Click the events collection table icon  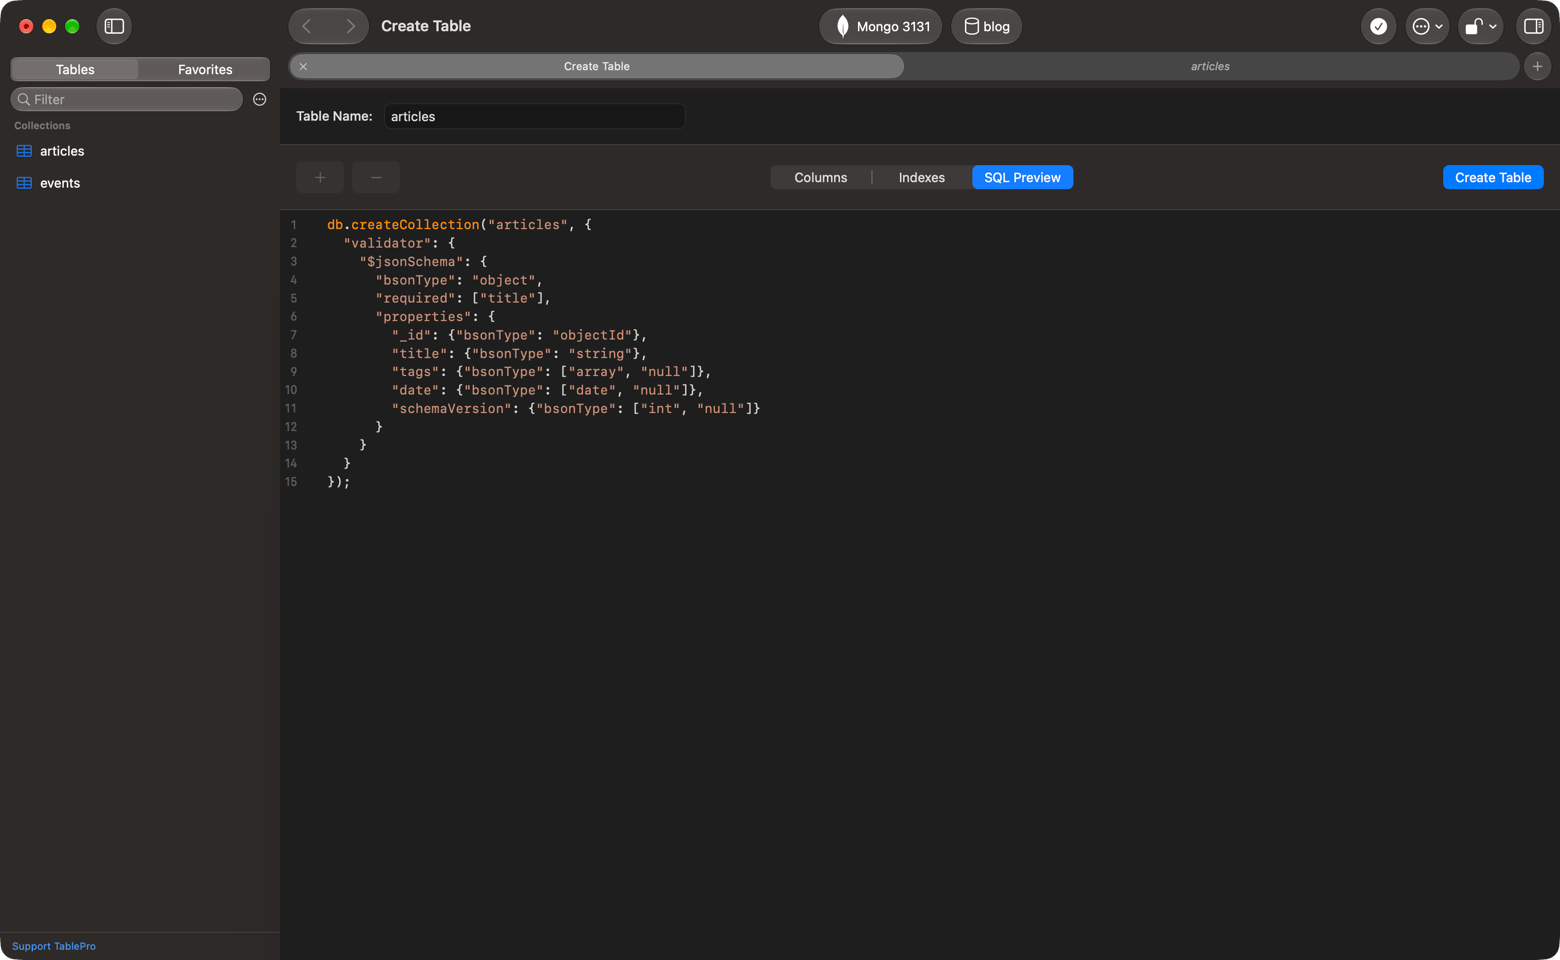(24, 183)
